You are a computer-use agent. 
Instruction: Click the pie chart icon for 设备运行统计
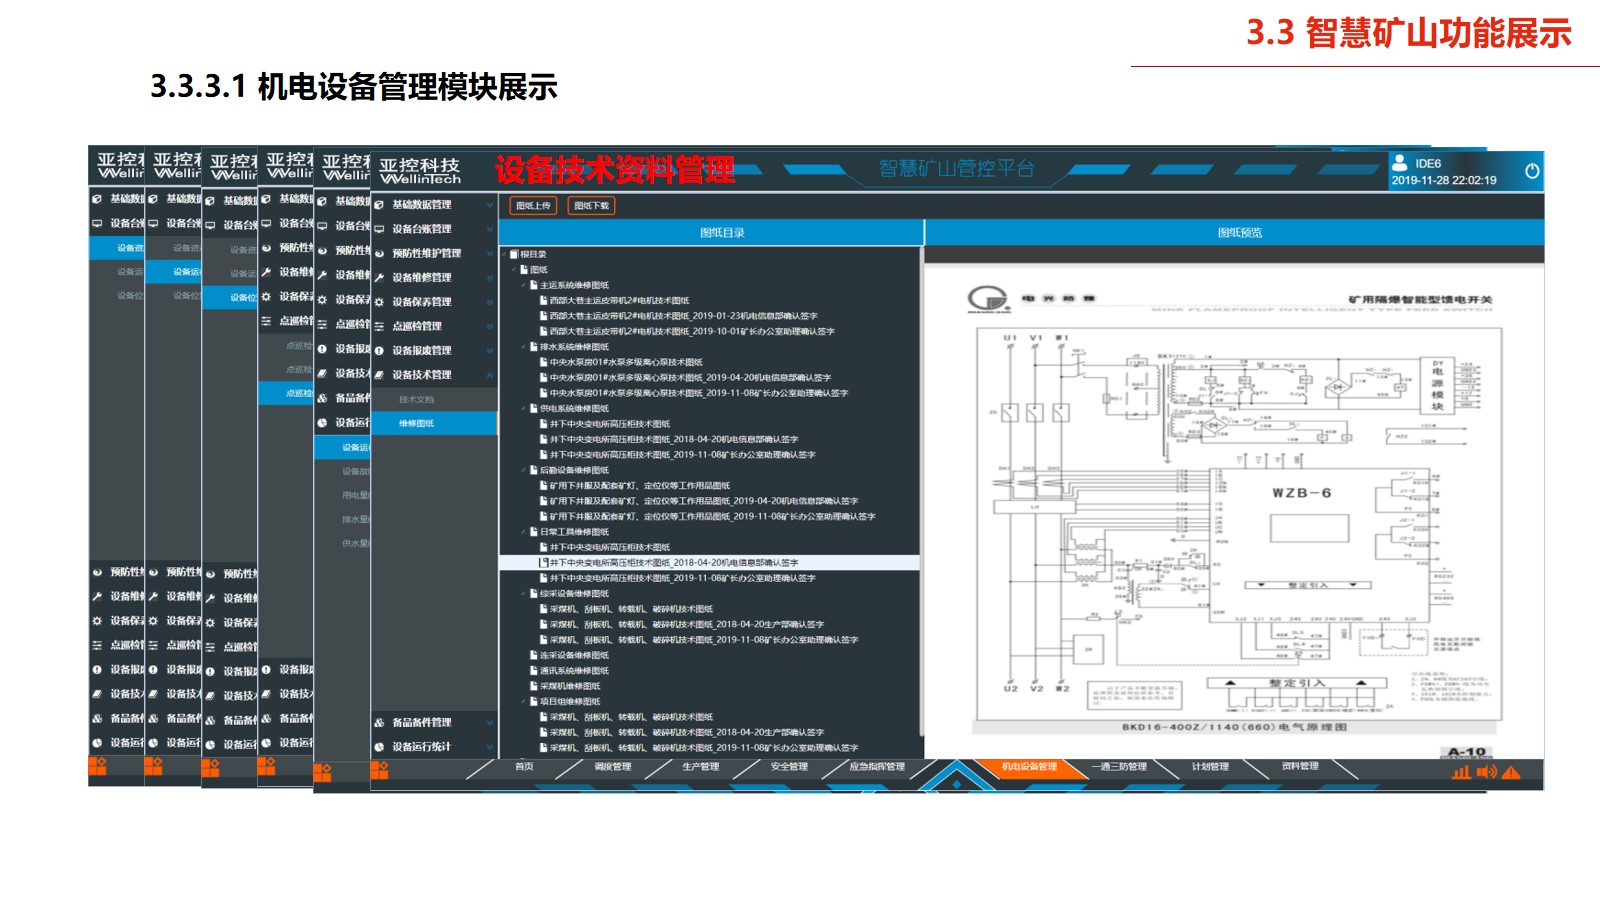click(380, 747)
